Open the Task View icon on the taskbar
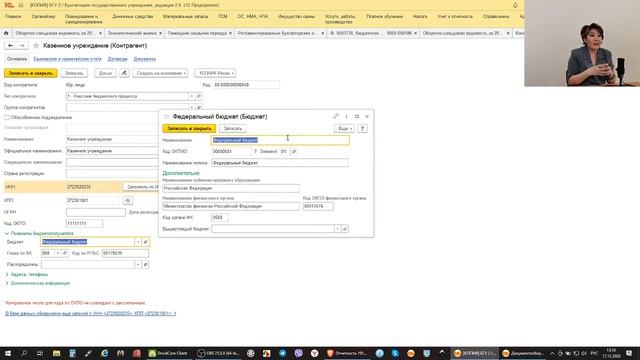 40,353
